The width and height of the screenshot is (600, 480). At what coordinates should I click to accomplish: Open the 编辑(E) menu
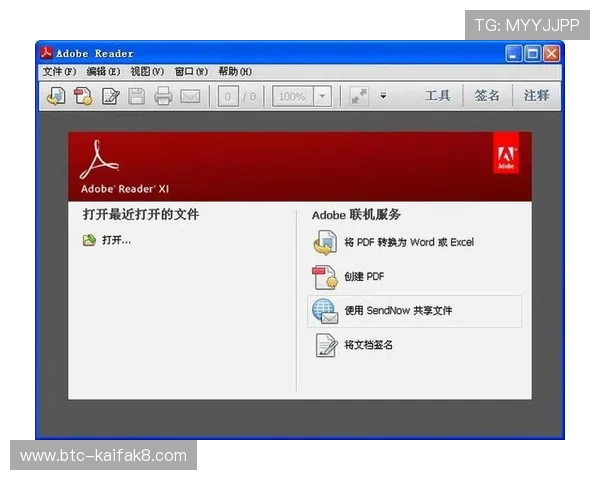[103, 72]
